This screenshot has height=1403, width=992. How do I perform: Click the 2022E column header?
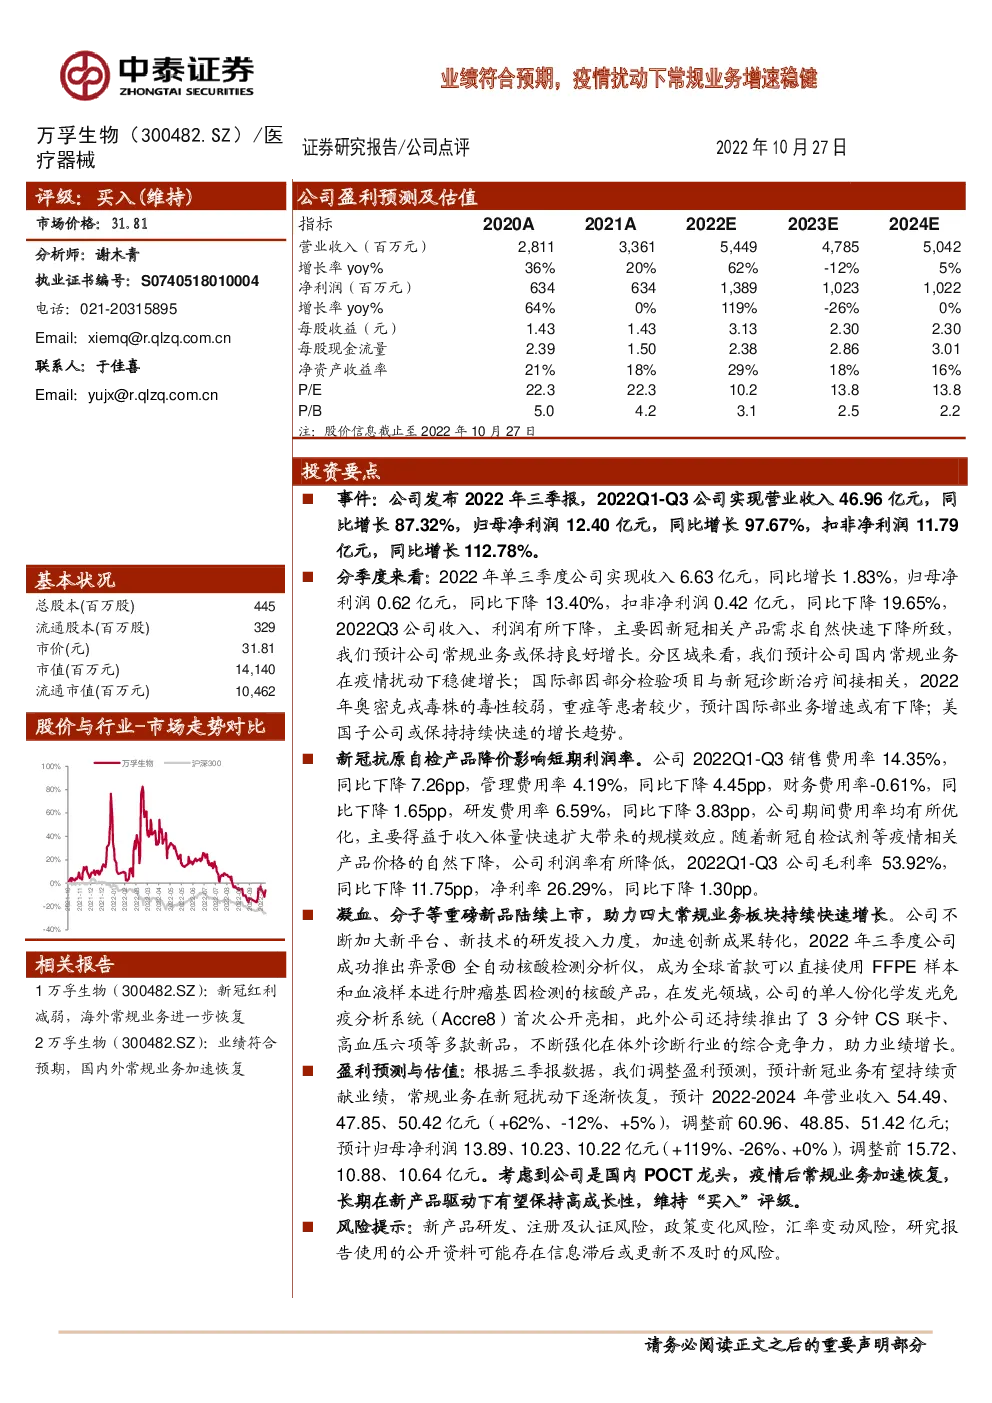coord(711,224)
